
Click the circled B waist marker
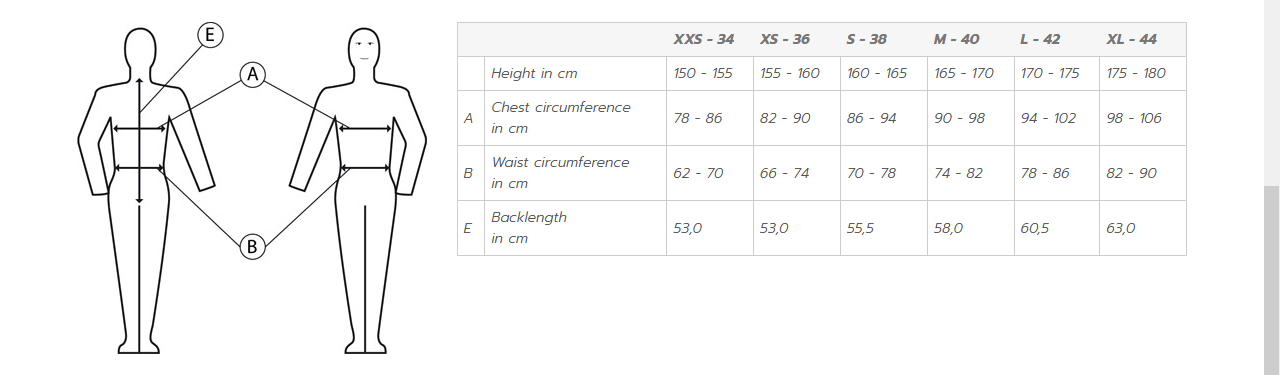coord(253,246)
